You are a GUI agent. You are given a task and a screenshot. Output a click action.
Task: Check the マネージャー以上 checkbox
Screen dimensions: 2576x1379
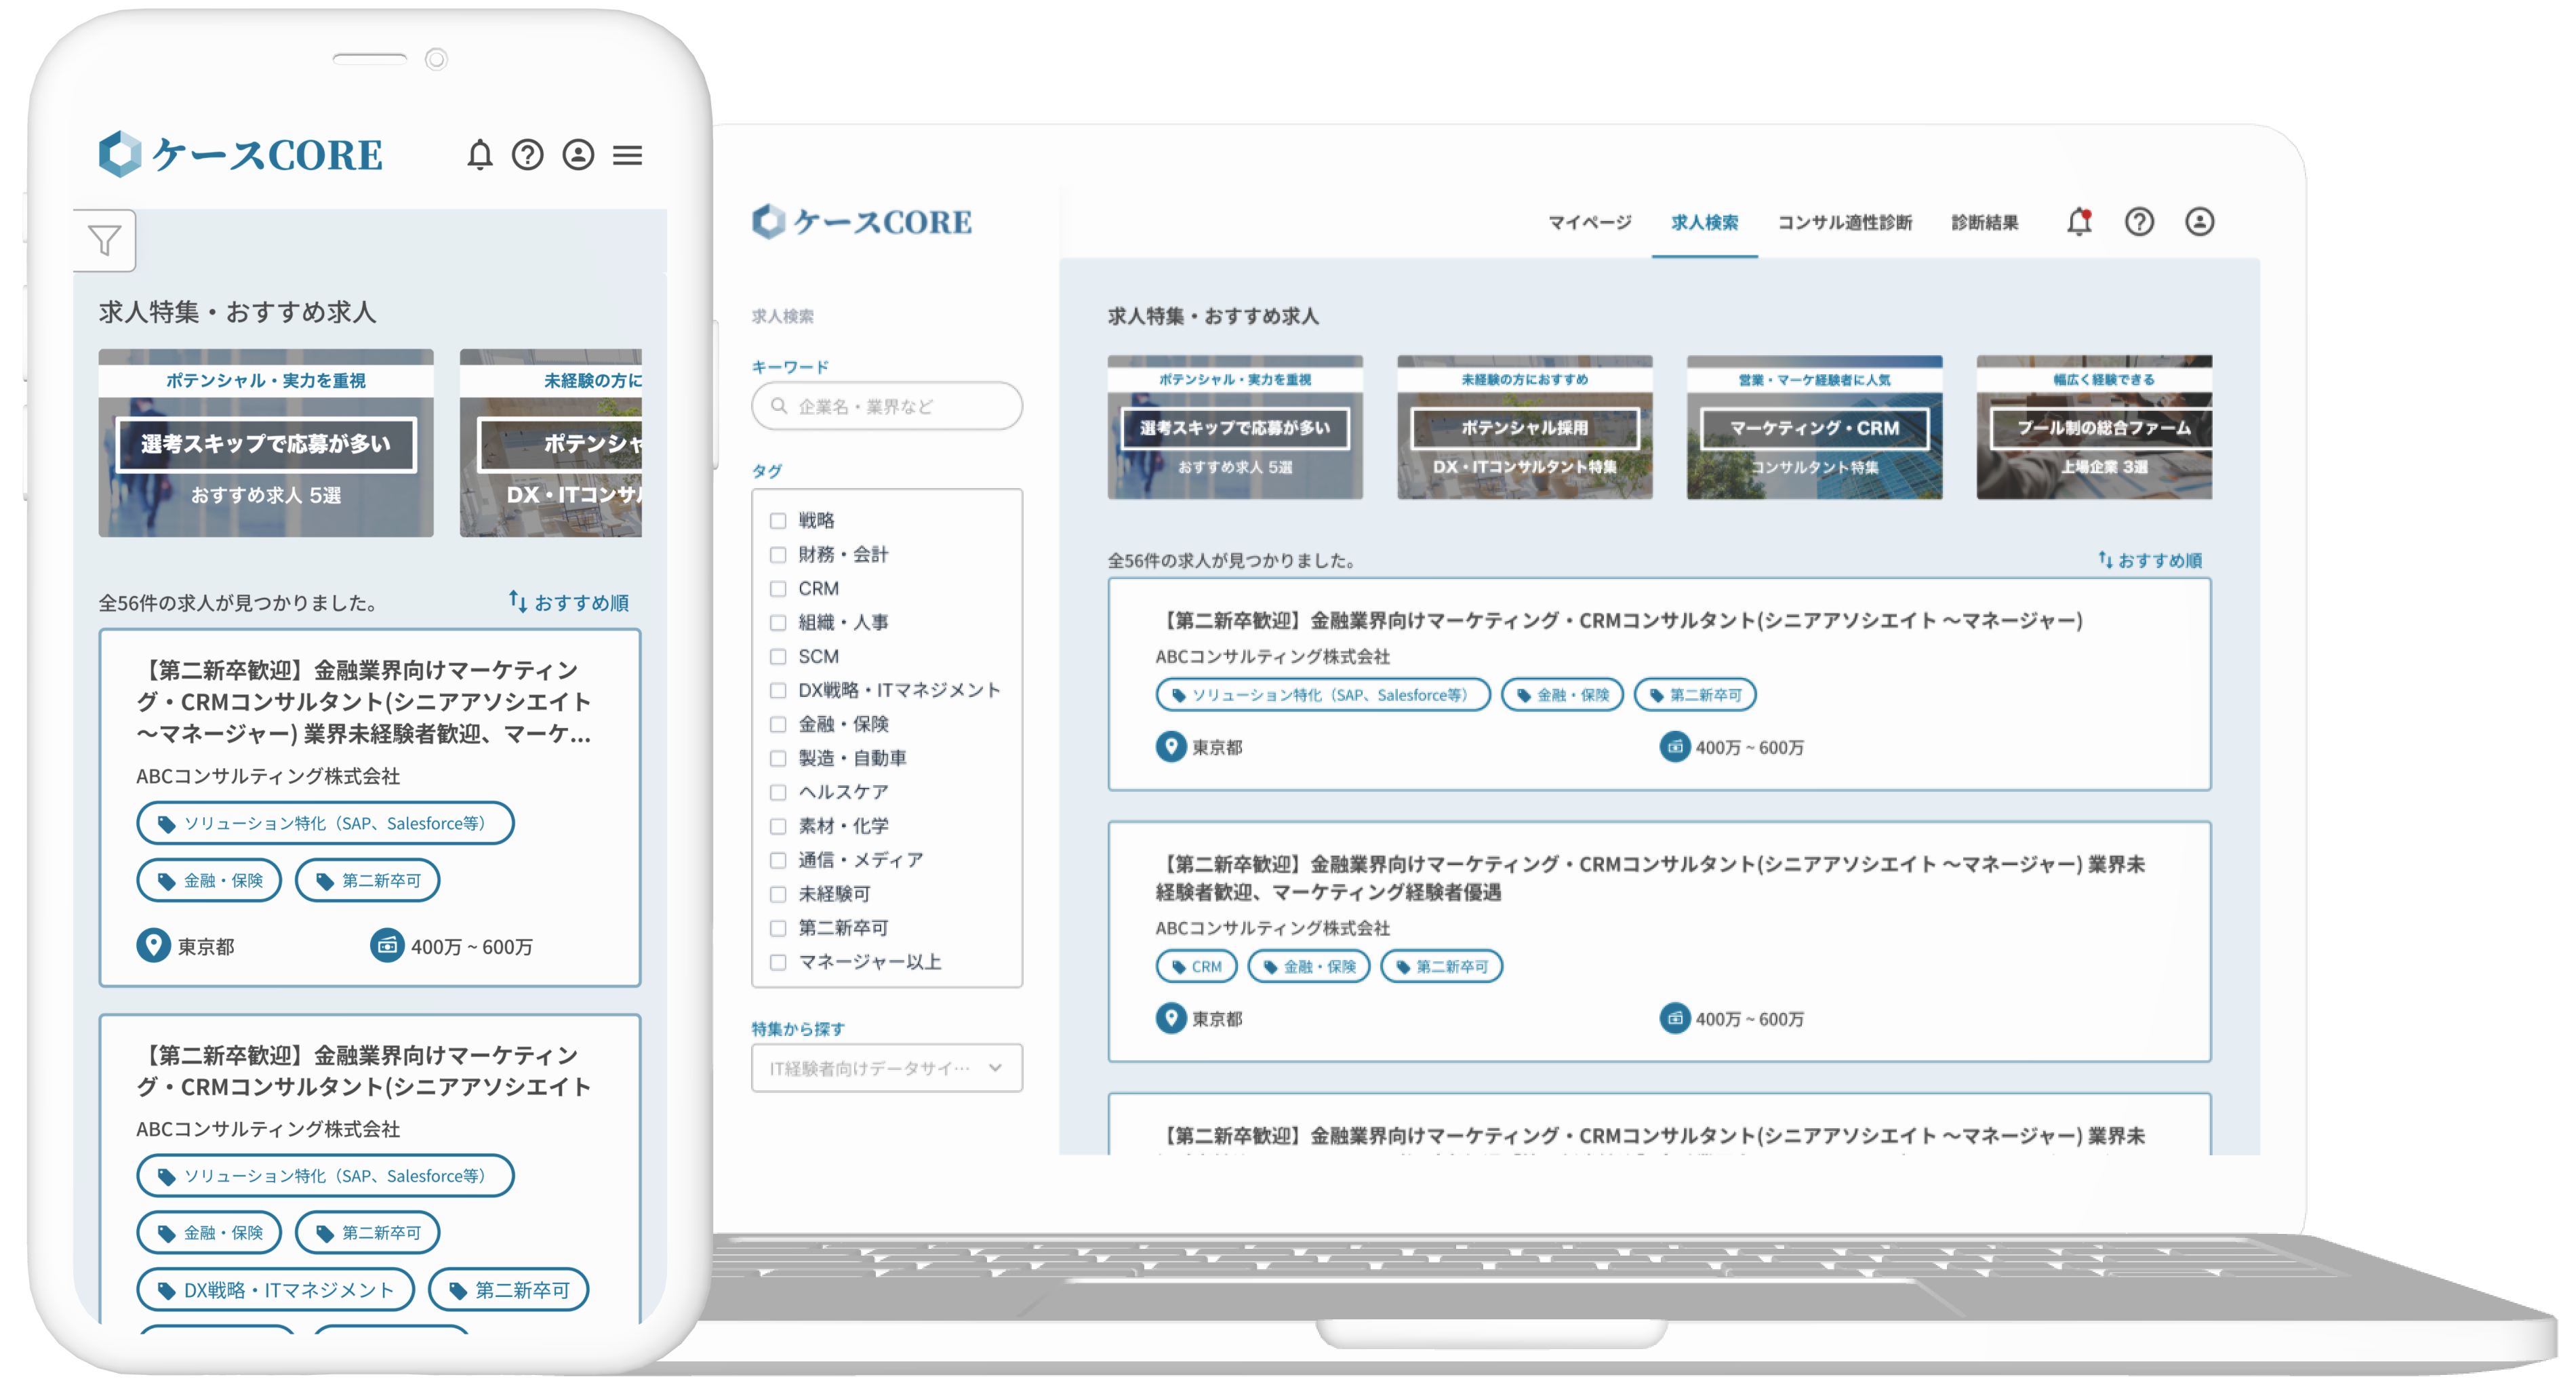[x=778, y=962]
